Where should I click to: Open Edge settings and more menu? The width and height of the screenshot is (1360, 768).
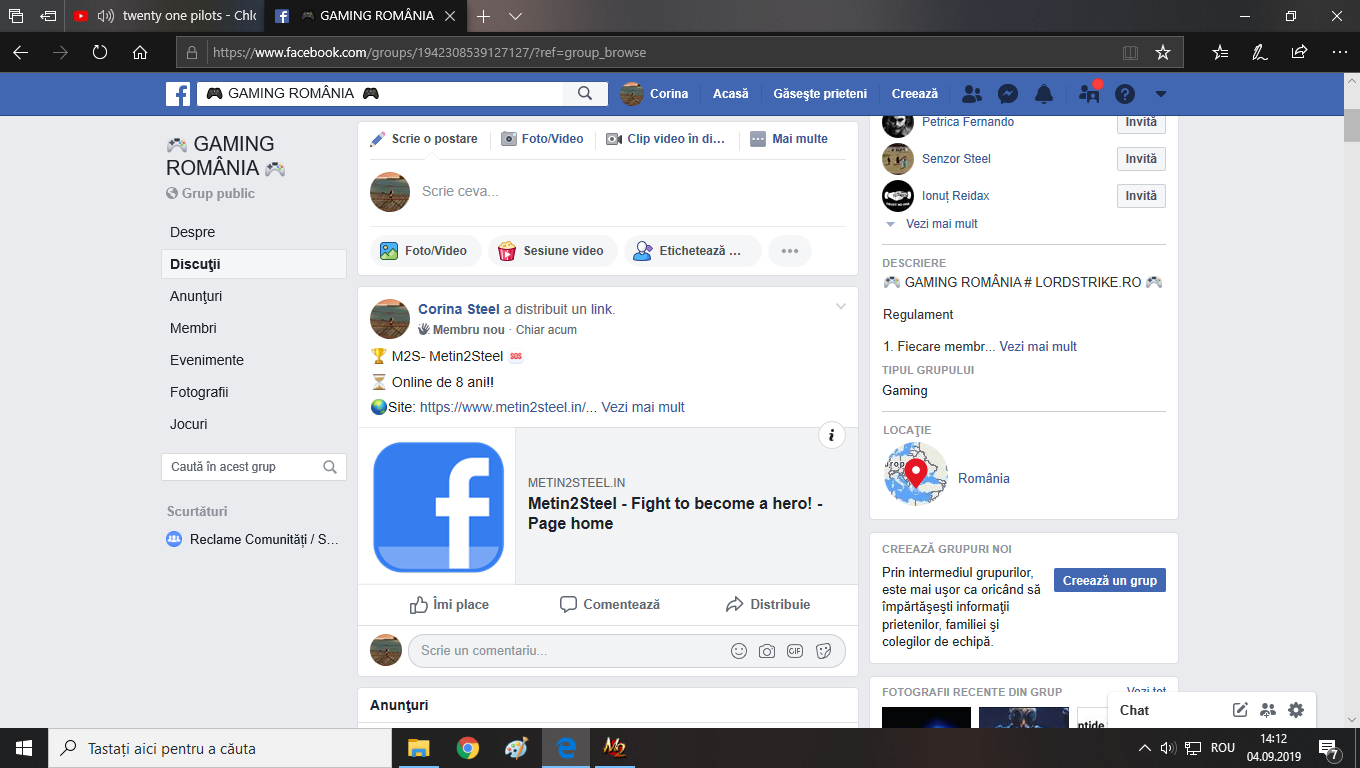[1339, 52]
